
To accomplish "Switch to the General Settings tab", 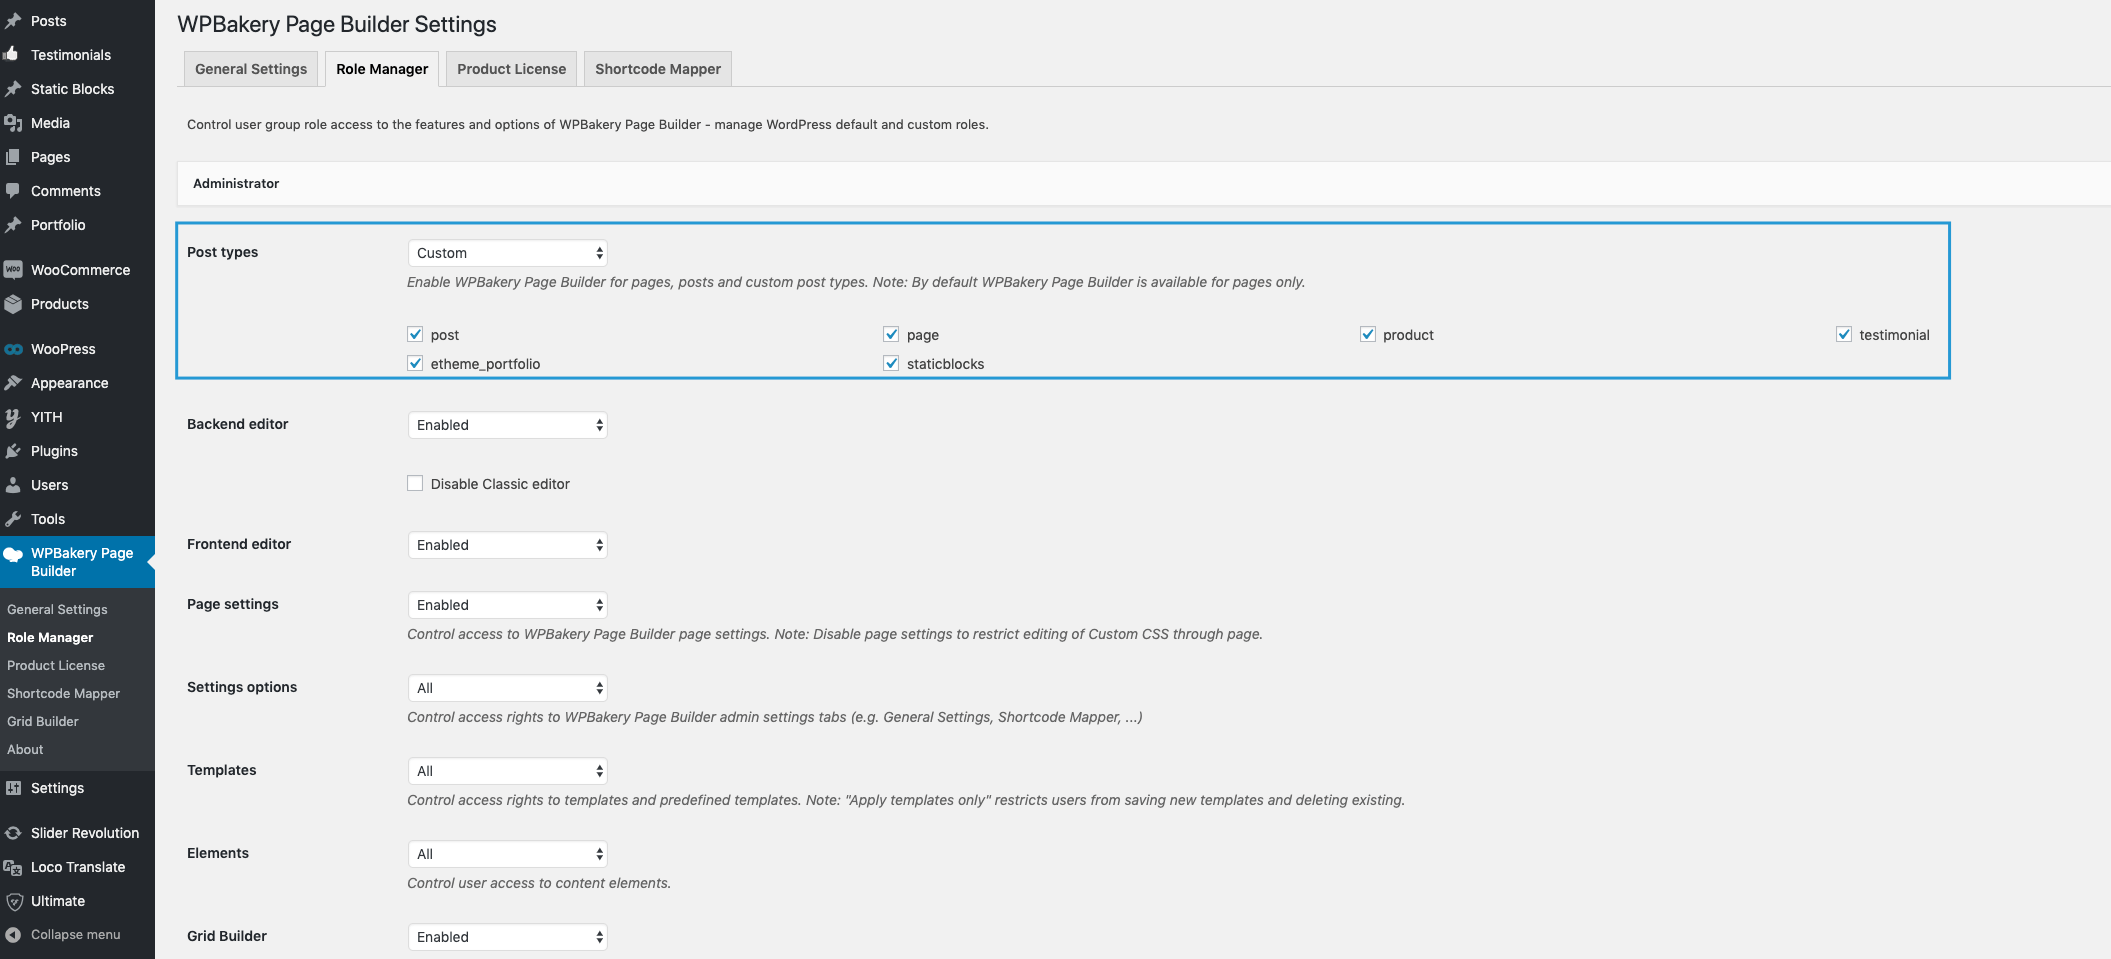I will point(251,69).
